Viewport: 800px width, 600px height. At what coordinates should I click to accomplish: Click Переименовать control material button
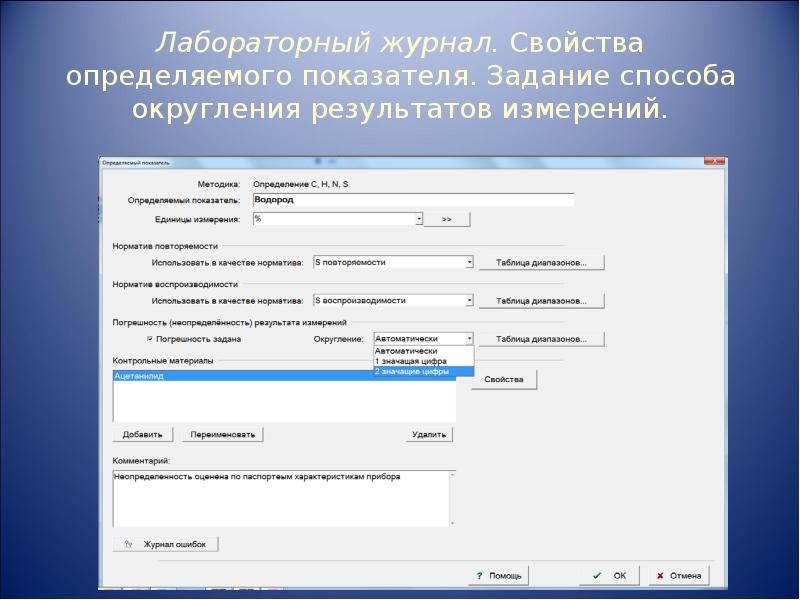pyautogui.click(x=223, y=434)
